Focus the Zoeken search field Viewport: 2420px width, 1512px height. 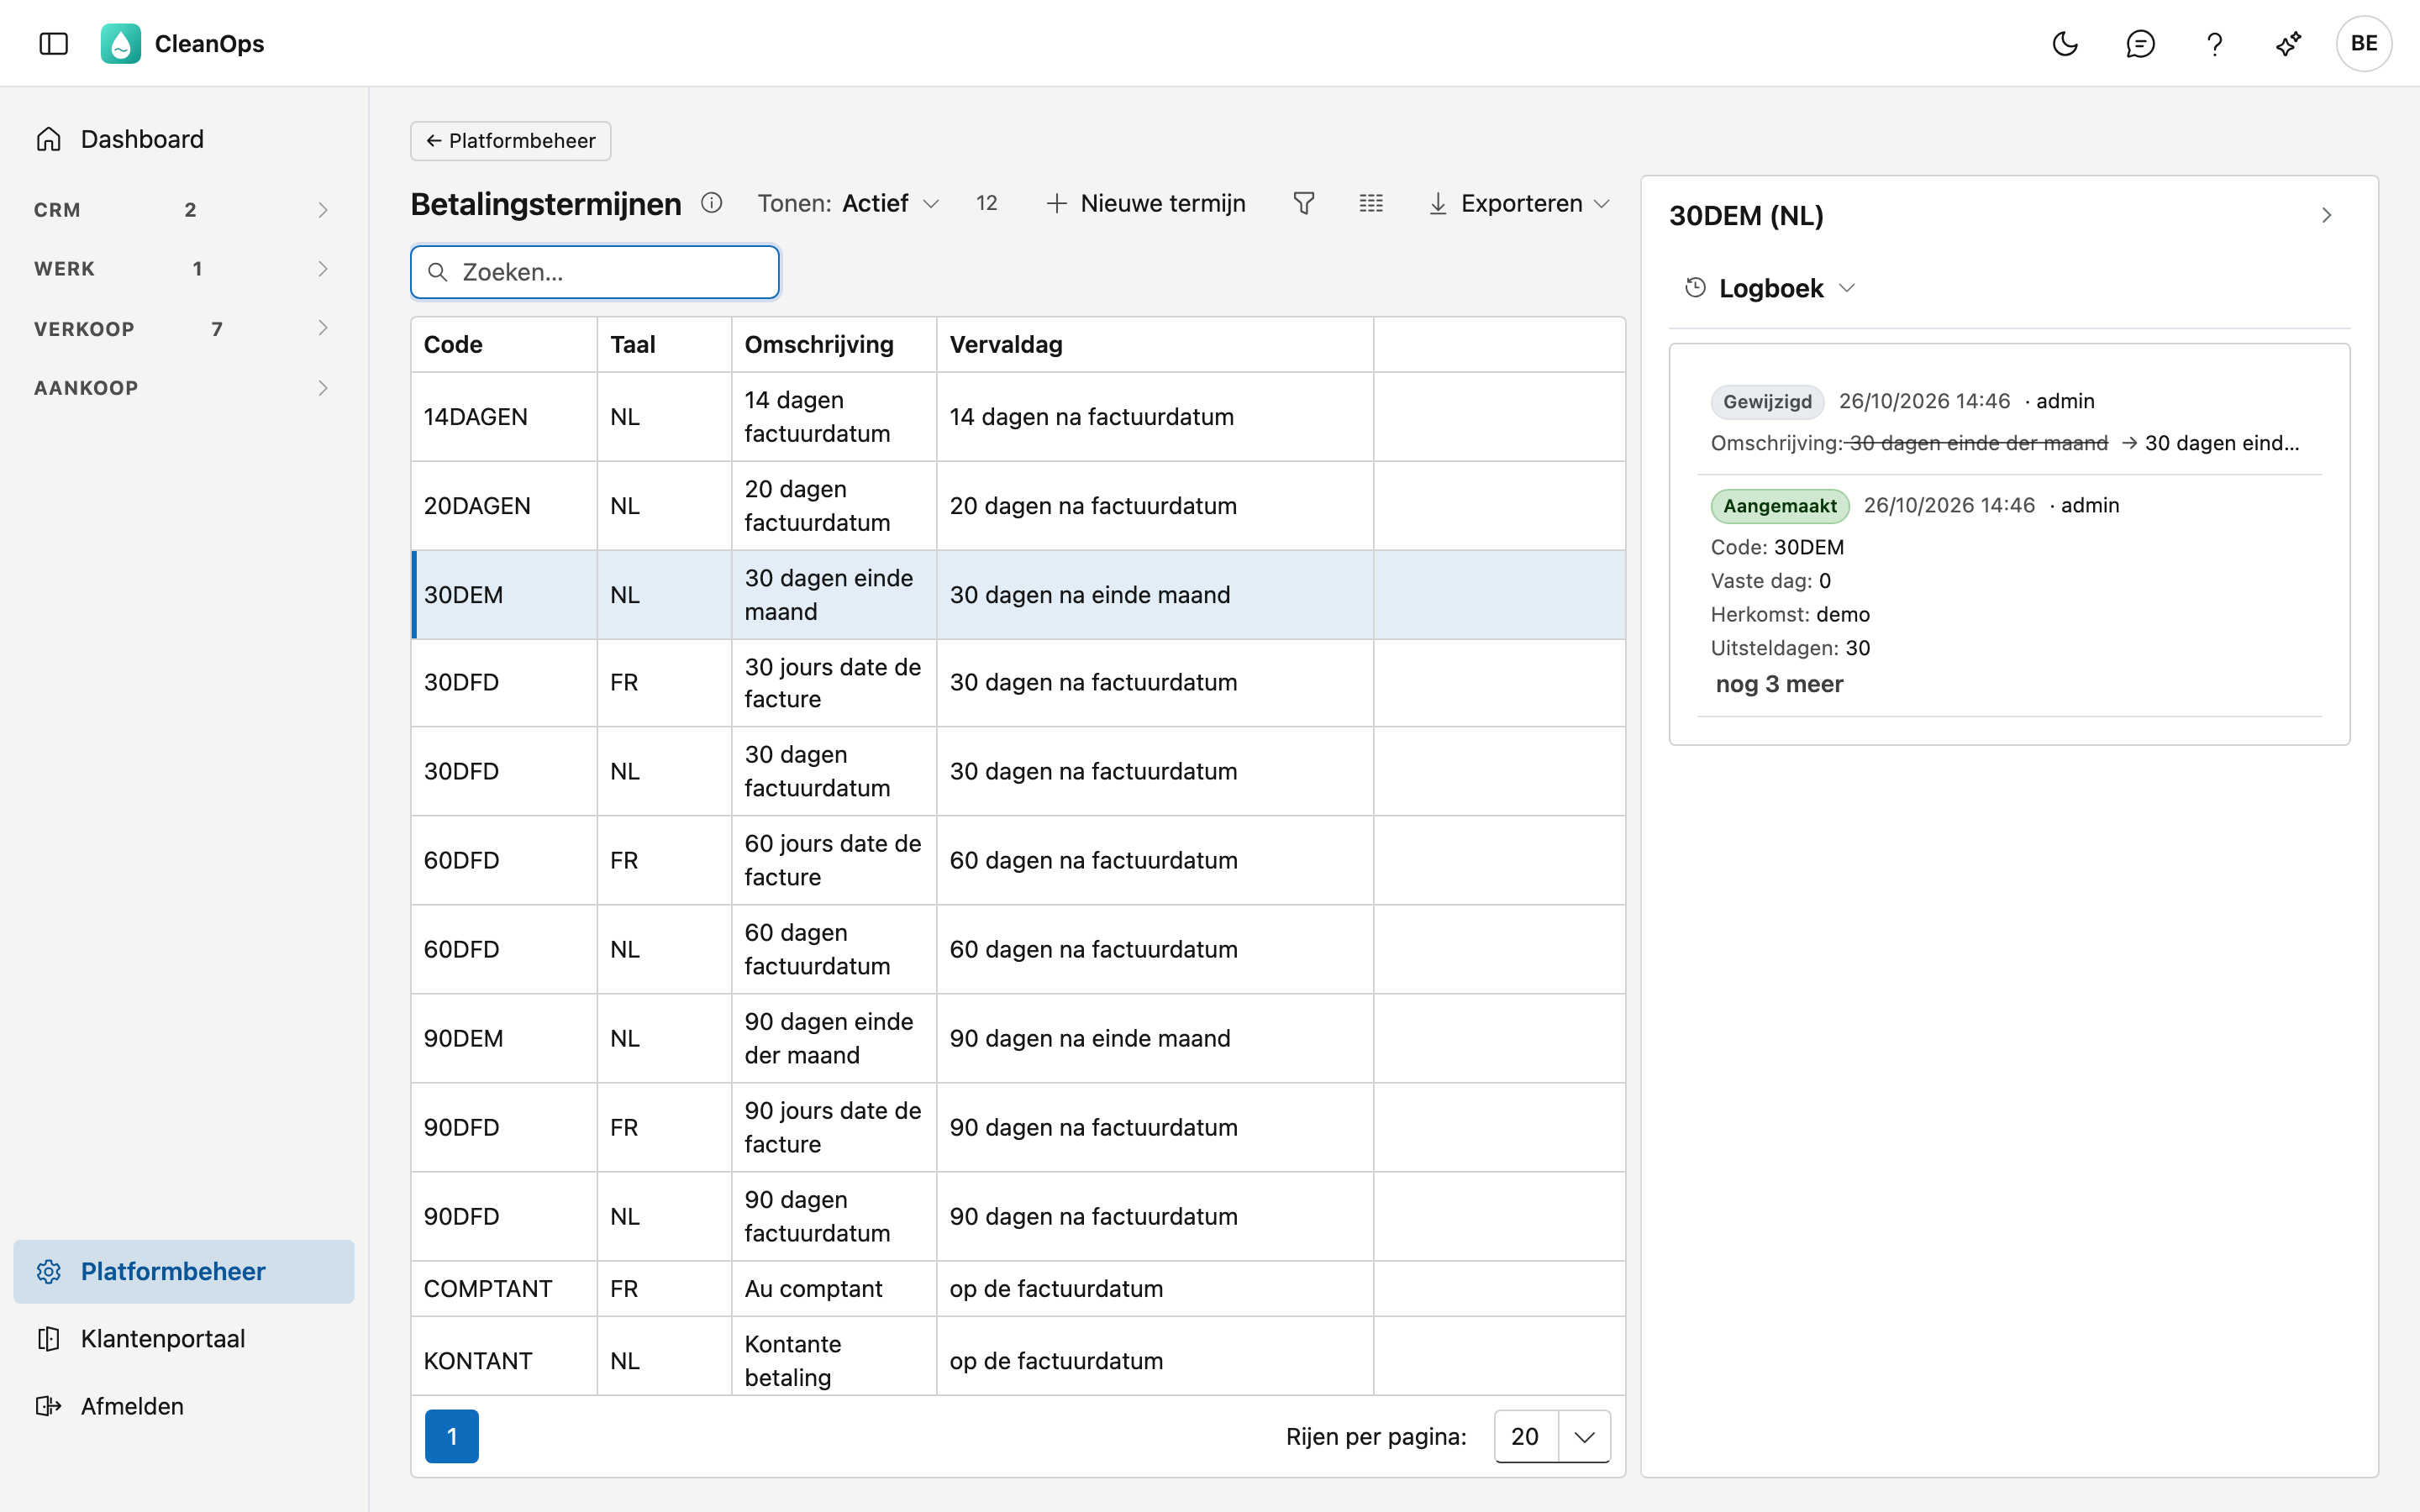595,272
